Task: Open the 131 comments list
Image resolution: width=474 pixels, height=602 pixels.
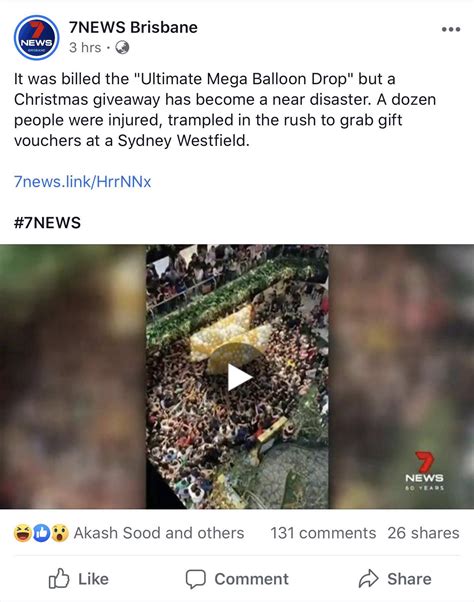Action: point(323,533)
